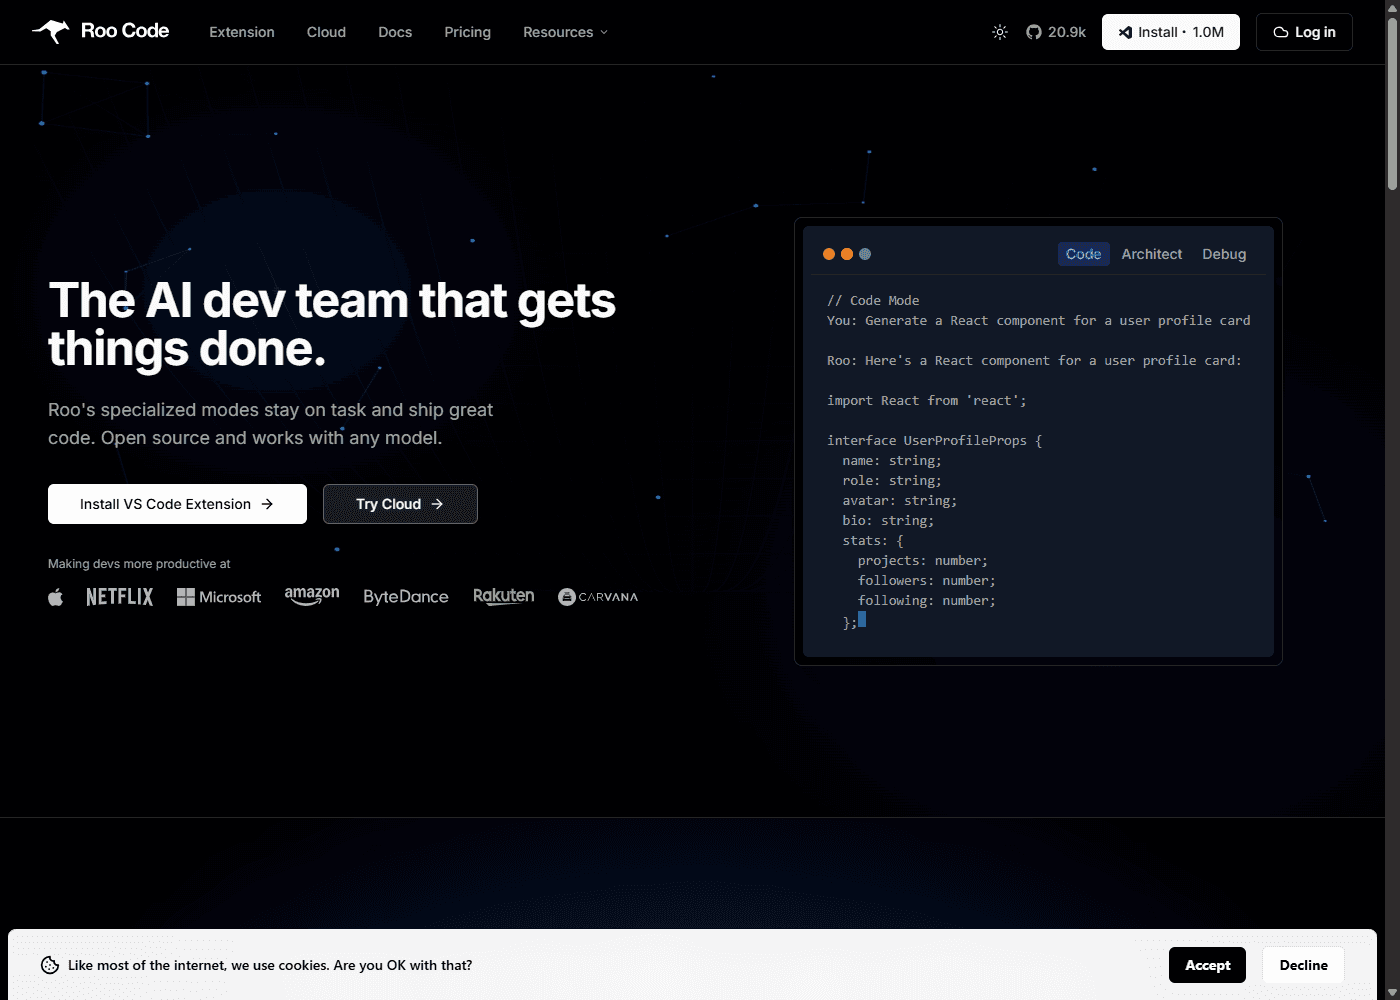
Task: Click 'followers: number;' code line
Action: pyautogui.click(x=926, y=580)
